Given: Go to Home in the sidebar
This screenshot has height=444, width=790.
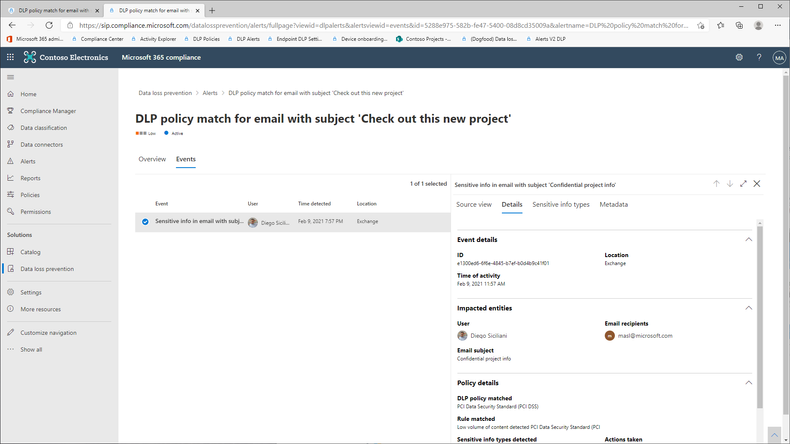Looking at the screenshot, I should [x=28, y=94].
